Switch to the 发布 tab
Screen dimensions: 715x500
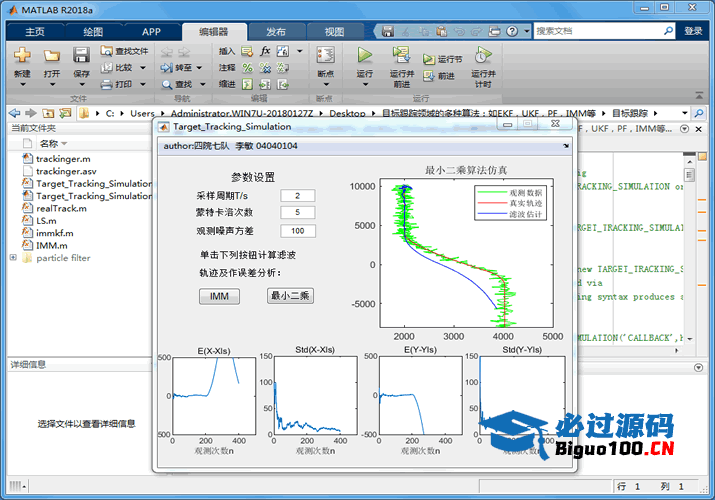click(276, 31)
